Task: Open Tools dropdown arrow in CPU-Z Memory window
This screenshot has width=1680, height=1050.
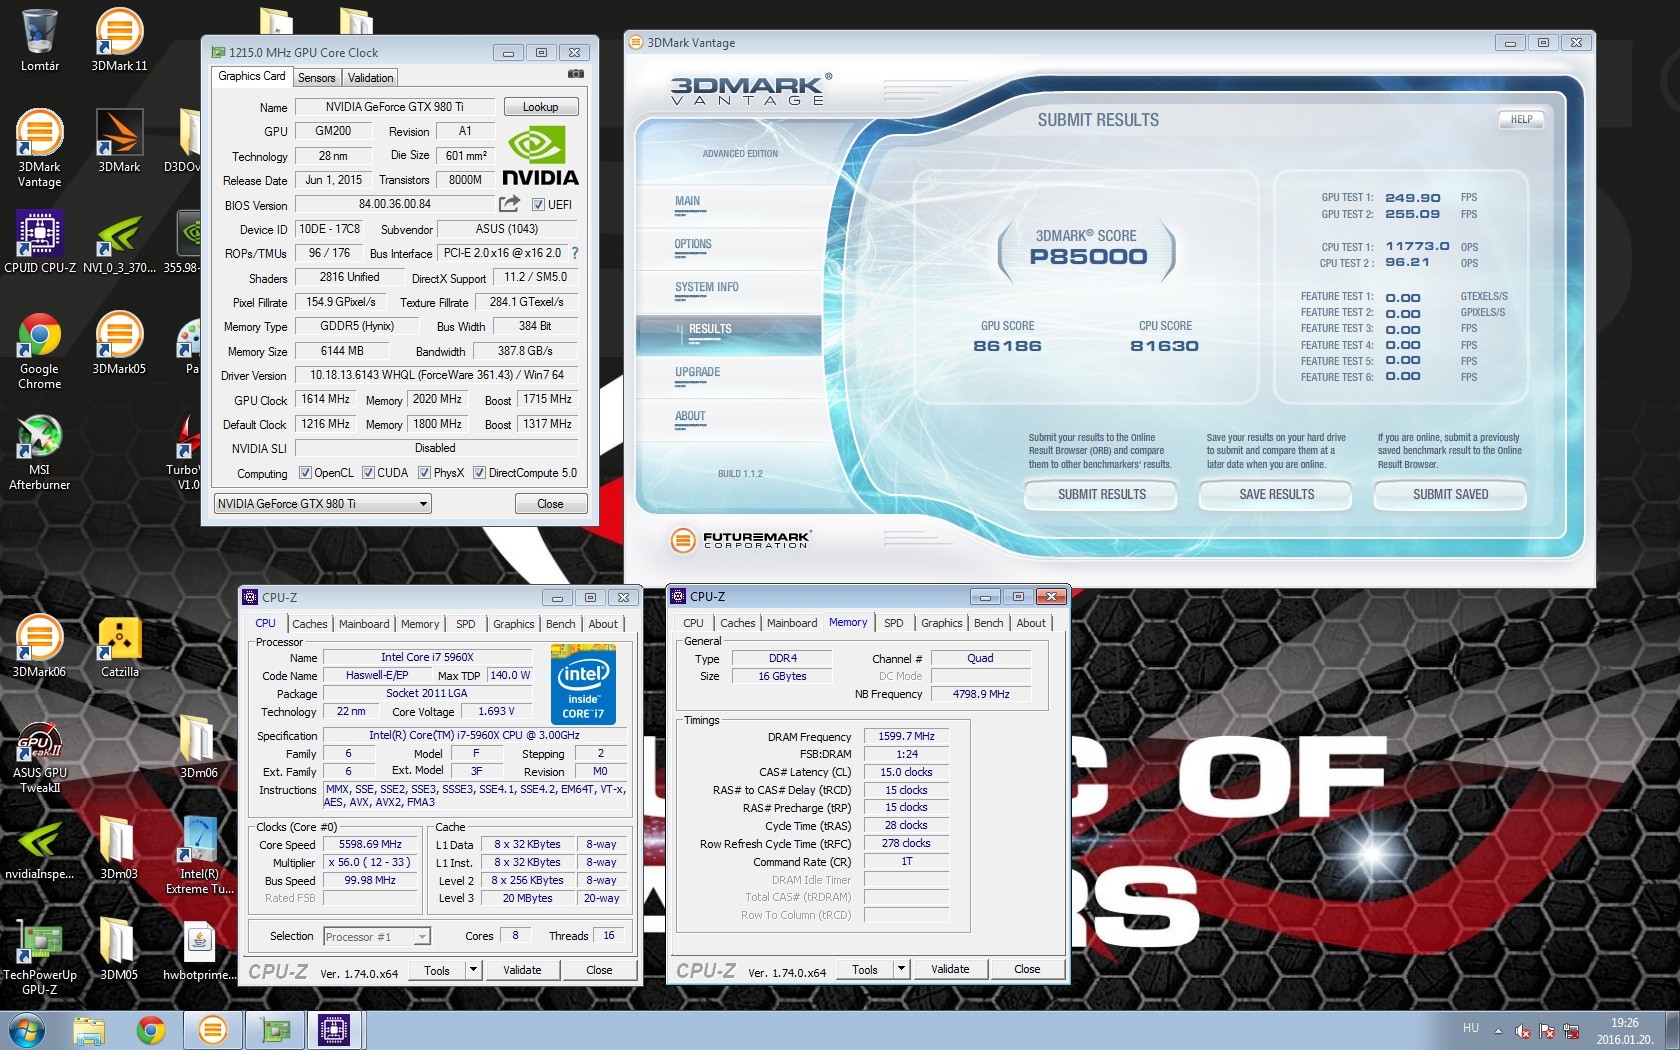Action: click(901, 969)
